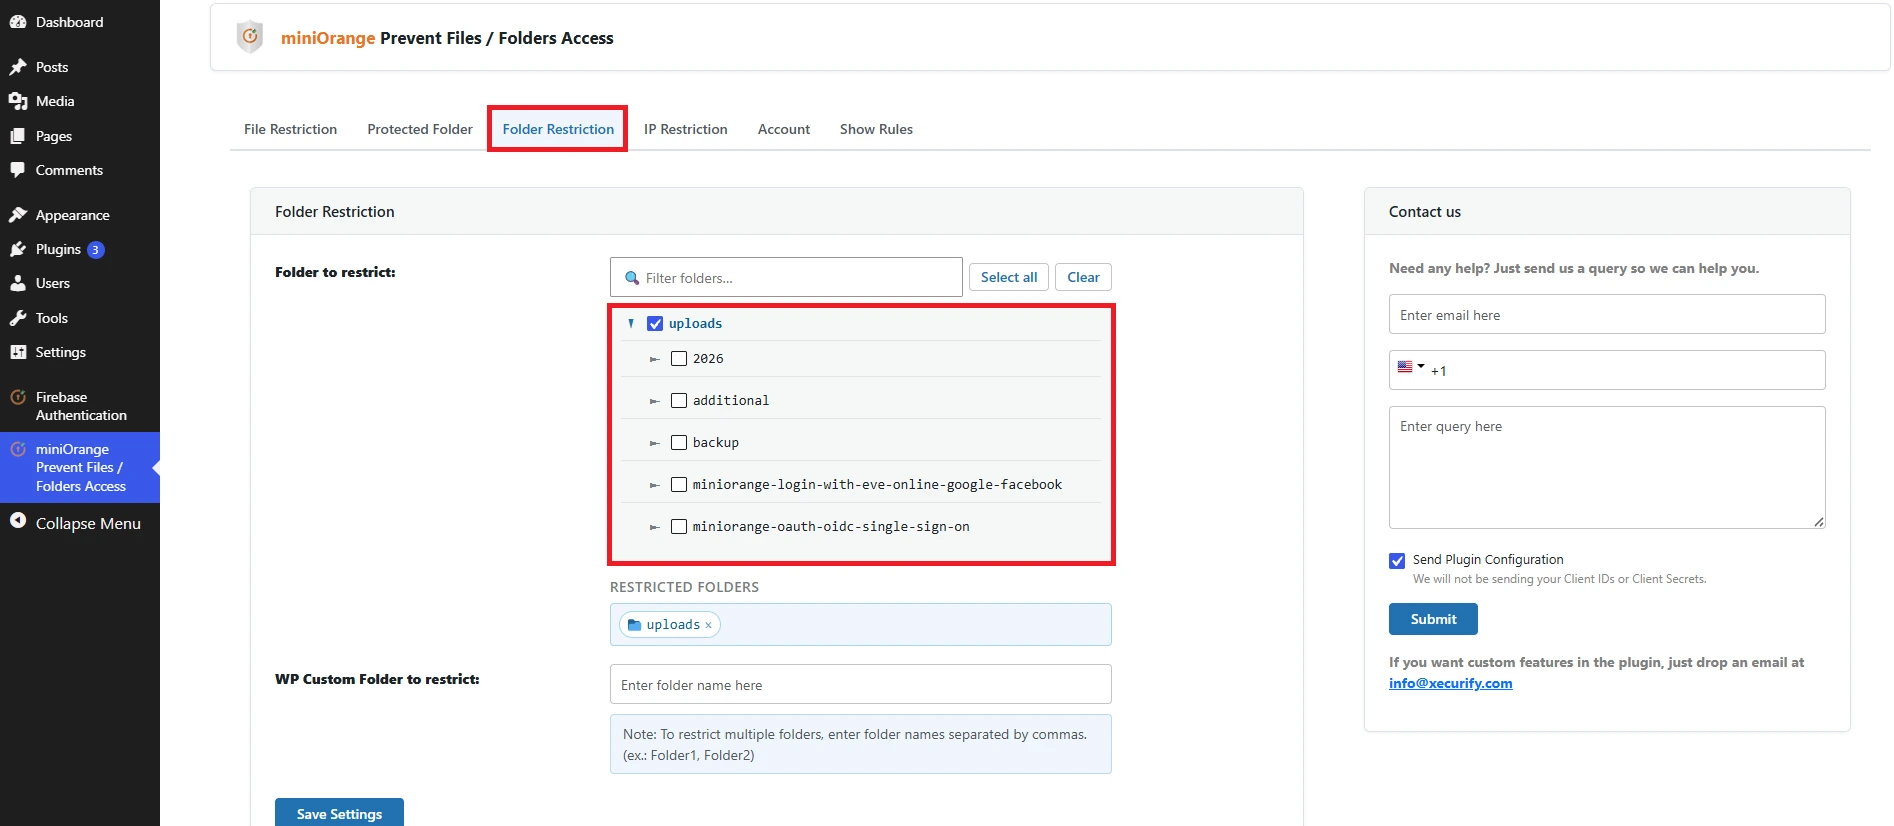The width and height of the screenshot is (1894, 826).
Task: Expand miniorange-oauth-oidc-single-sign-on node
Action: (x=655, y=527)
